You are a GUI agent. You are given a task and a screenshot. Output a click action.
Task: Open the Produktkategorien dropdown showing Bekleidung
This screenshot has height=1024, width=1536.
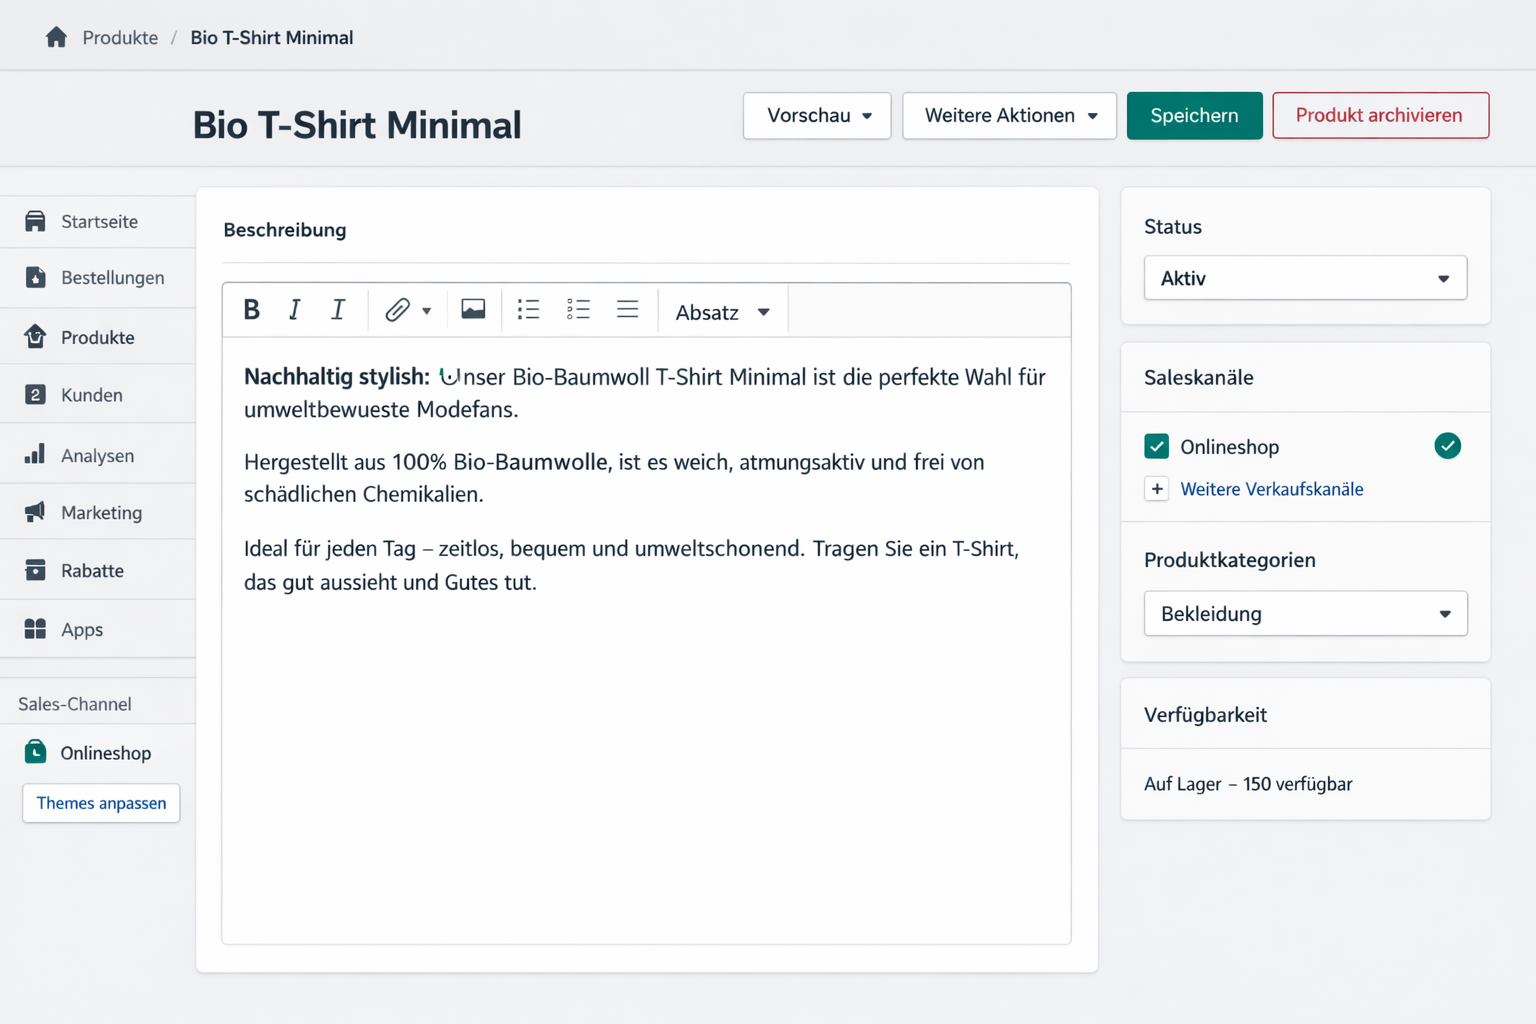click(x=1305, y=614)
